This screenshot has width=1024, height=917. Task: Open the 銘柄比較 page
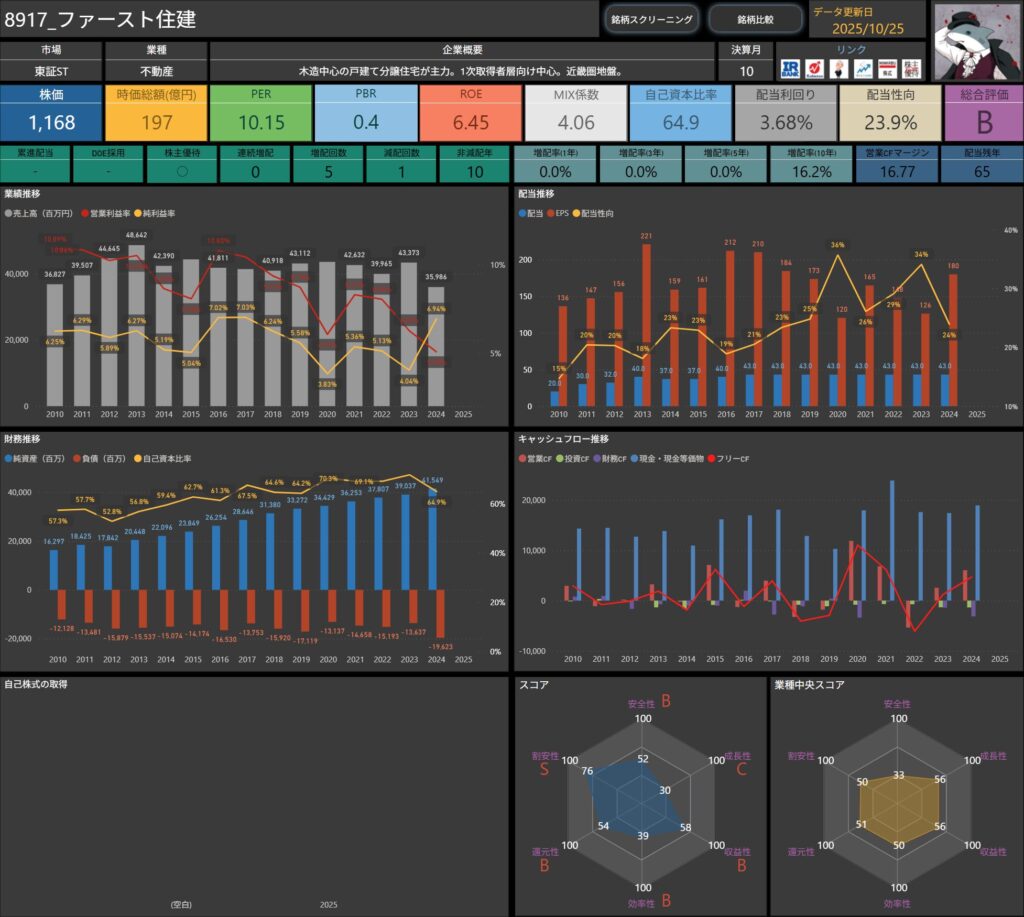coord(755,19)
